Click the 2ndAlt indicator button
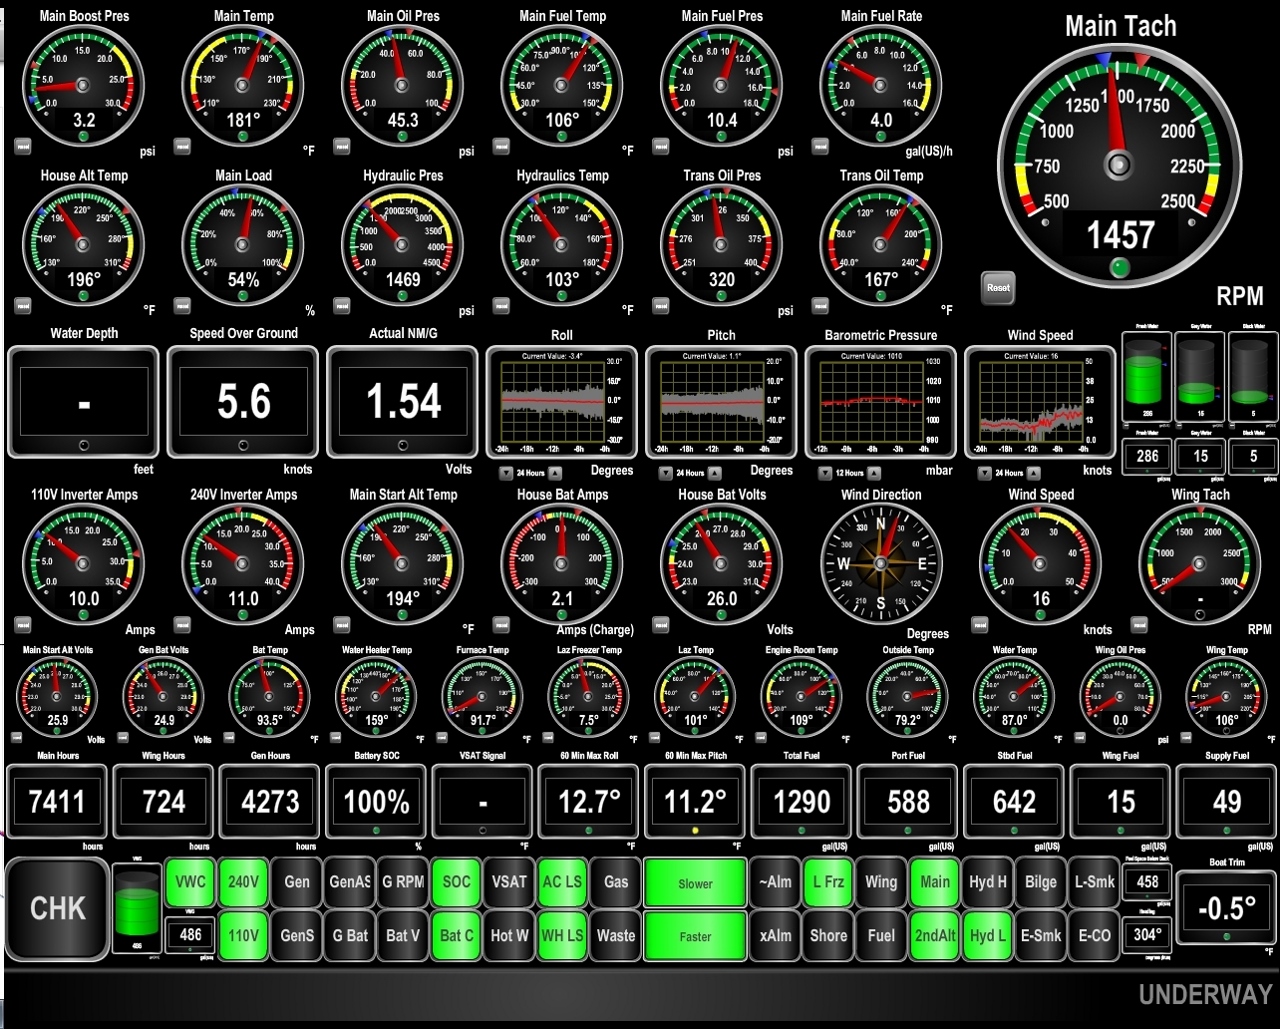This screenshot has width=1280, height=1029. (x=934, y=936)
